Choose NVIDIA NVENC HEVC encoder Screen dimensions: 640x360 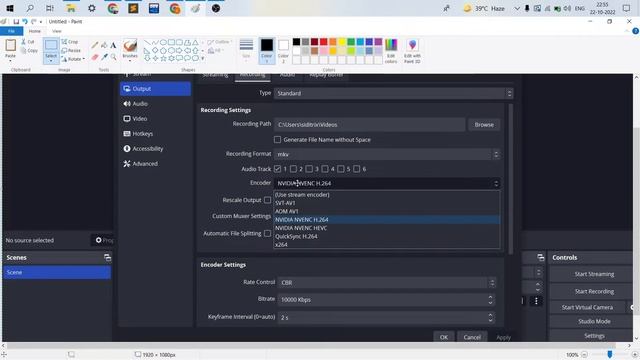pyautogui.click(x=387, y=228)
